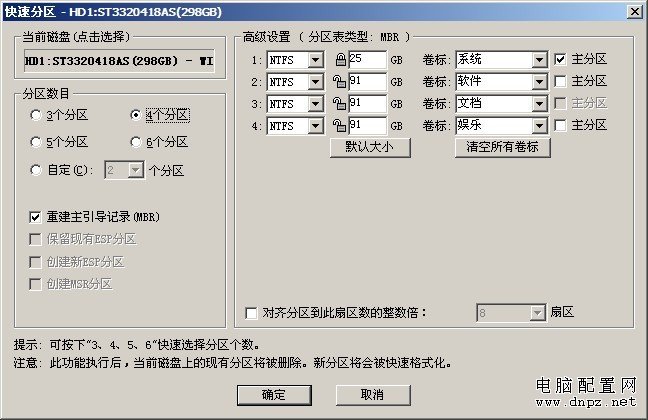Toggle the lock icon for partition 4 size
Screen dimensions: 648x420
coord(340,126)
